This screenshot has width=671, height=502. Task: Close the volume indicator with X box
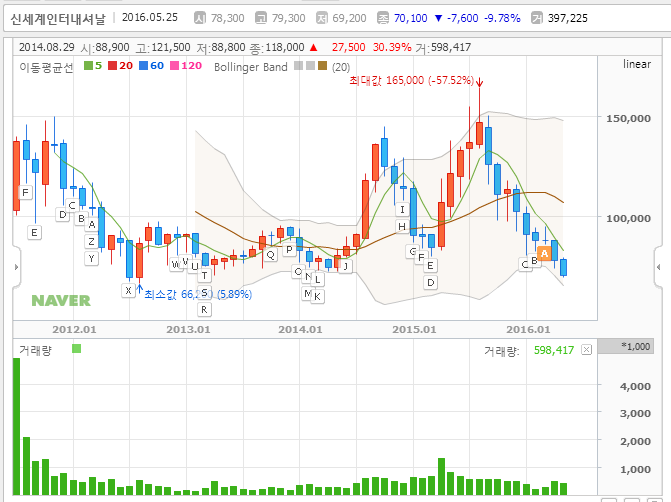click(x=587, y=350)
